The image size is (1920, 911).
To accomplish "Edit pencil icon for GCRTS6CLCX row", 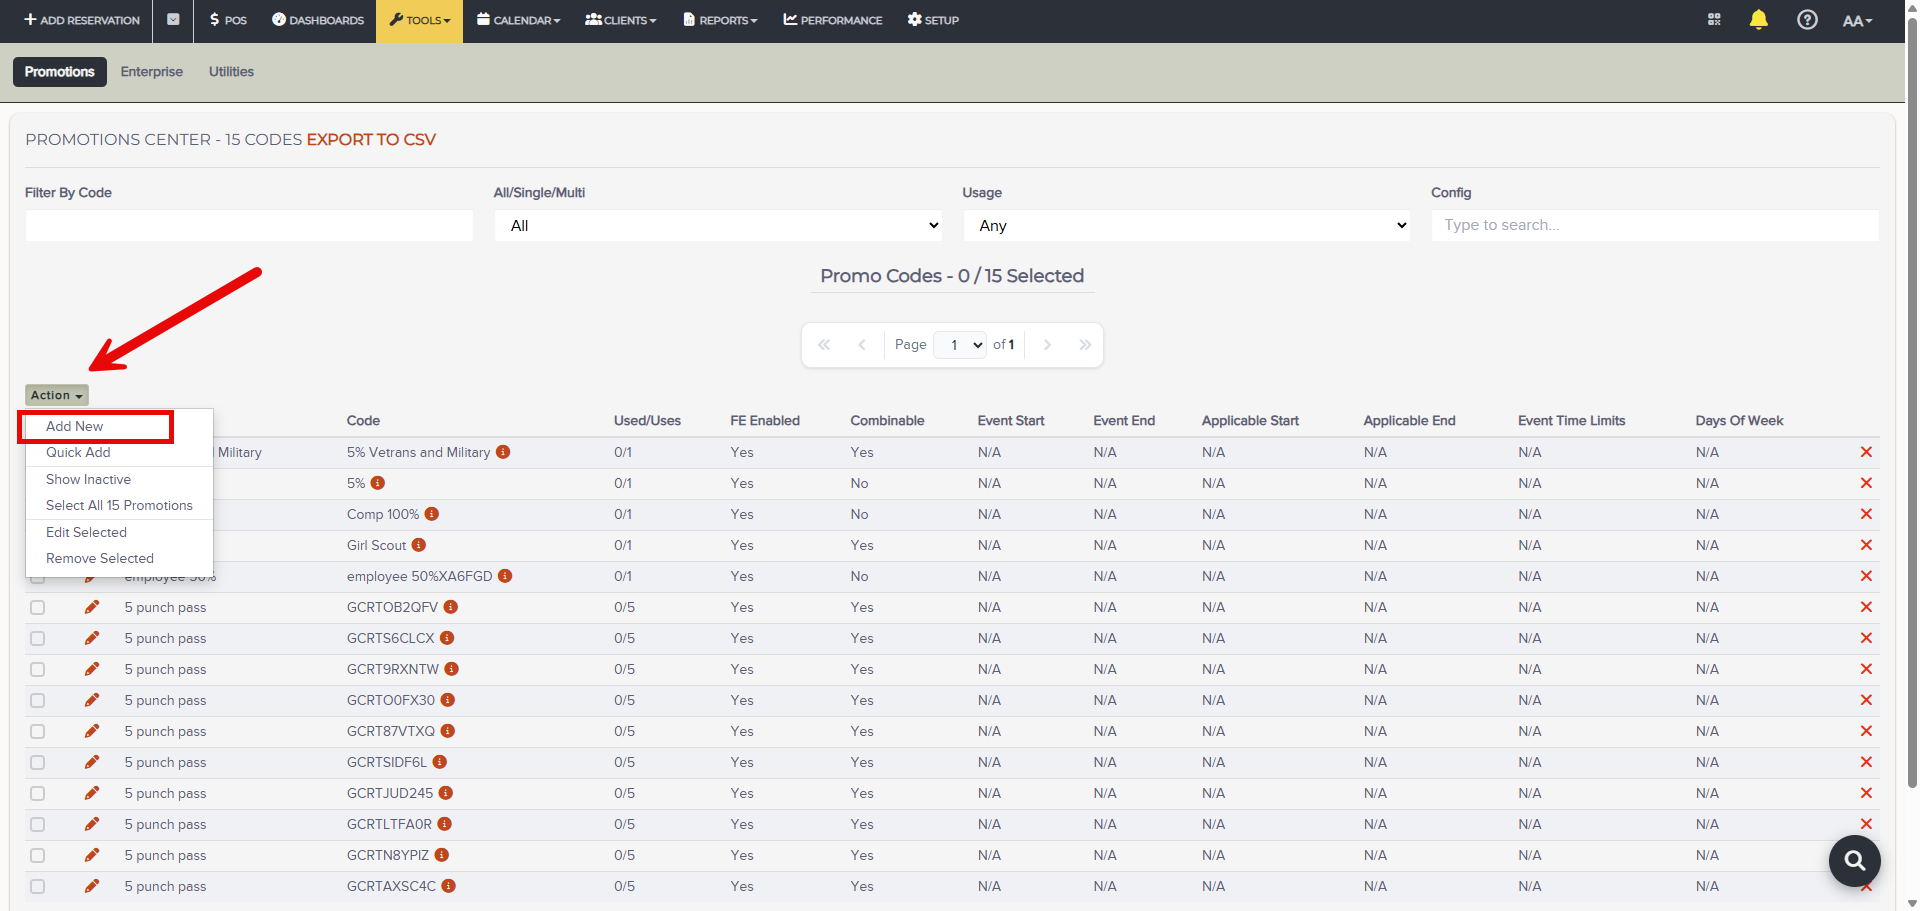I will [x=92, y=638].
